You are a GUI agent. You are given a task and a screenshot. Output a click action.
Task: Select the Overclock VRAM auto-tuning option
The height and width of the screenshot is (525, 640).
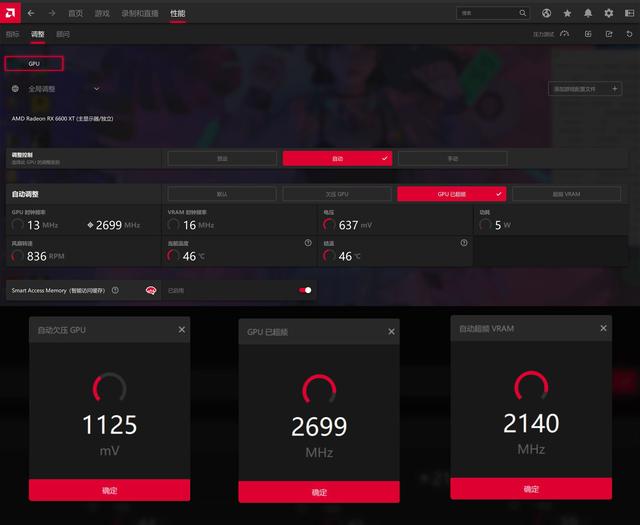click(567, 194)
